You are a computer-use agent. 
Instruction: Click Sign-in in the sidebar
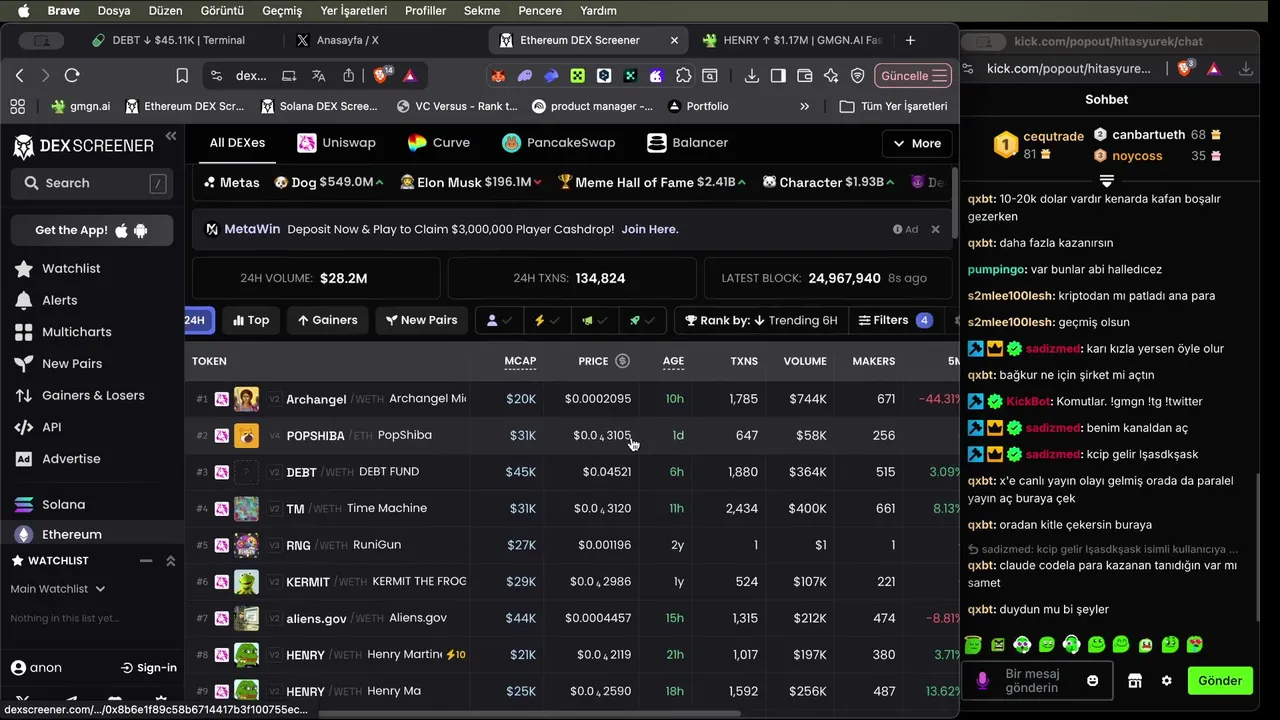coord(149,668)
